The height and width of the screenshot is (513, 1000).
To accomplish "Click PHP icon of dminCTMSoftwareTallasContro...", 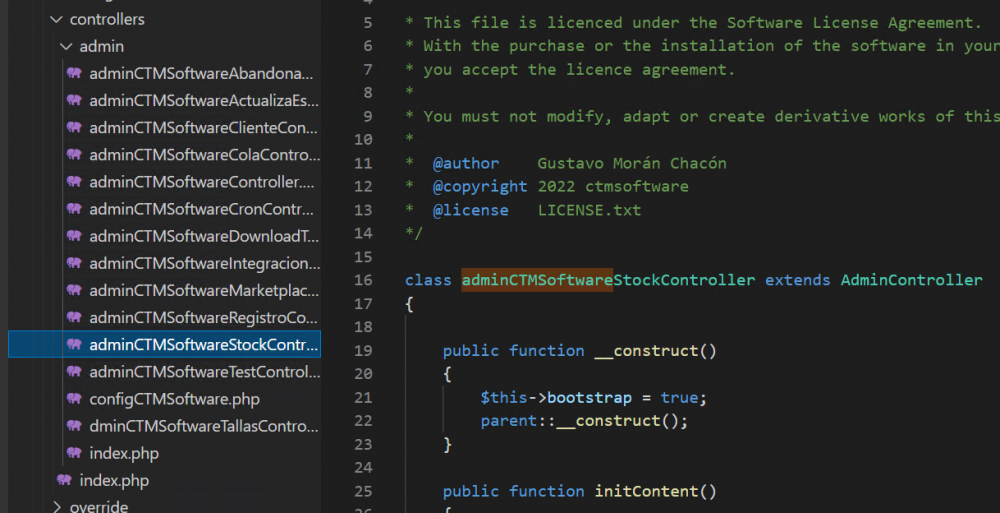I will [74, 425].
